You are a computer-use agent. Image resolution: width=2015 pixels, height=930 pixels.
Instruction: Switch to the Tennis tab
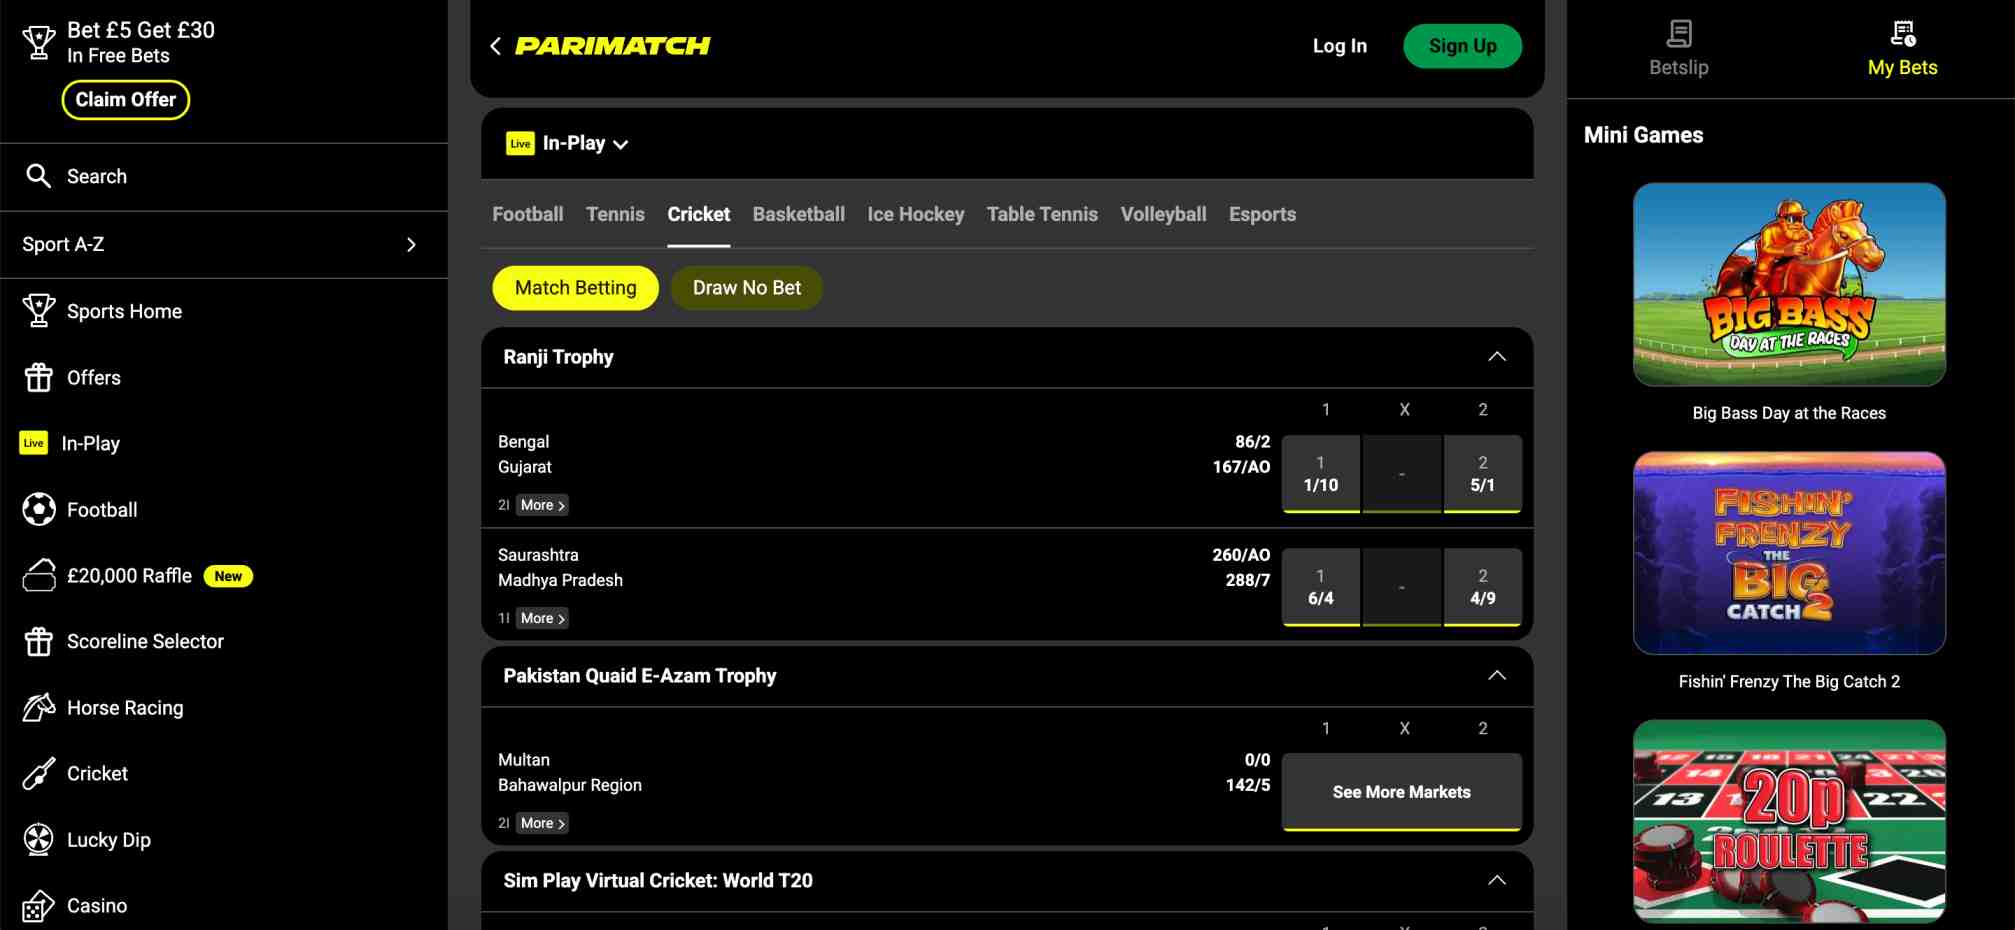coord(615,214)
